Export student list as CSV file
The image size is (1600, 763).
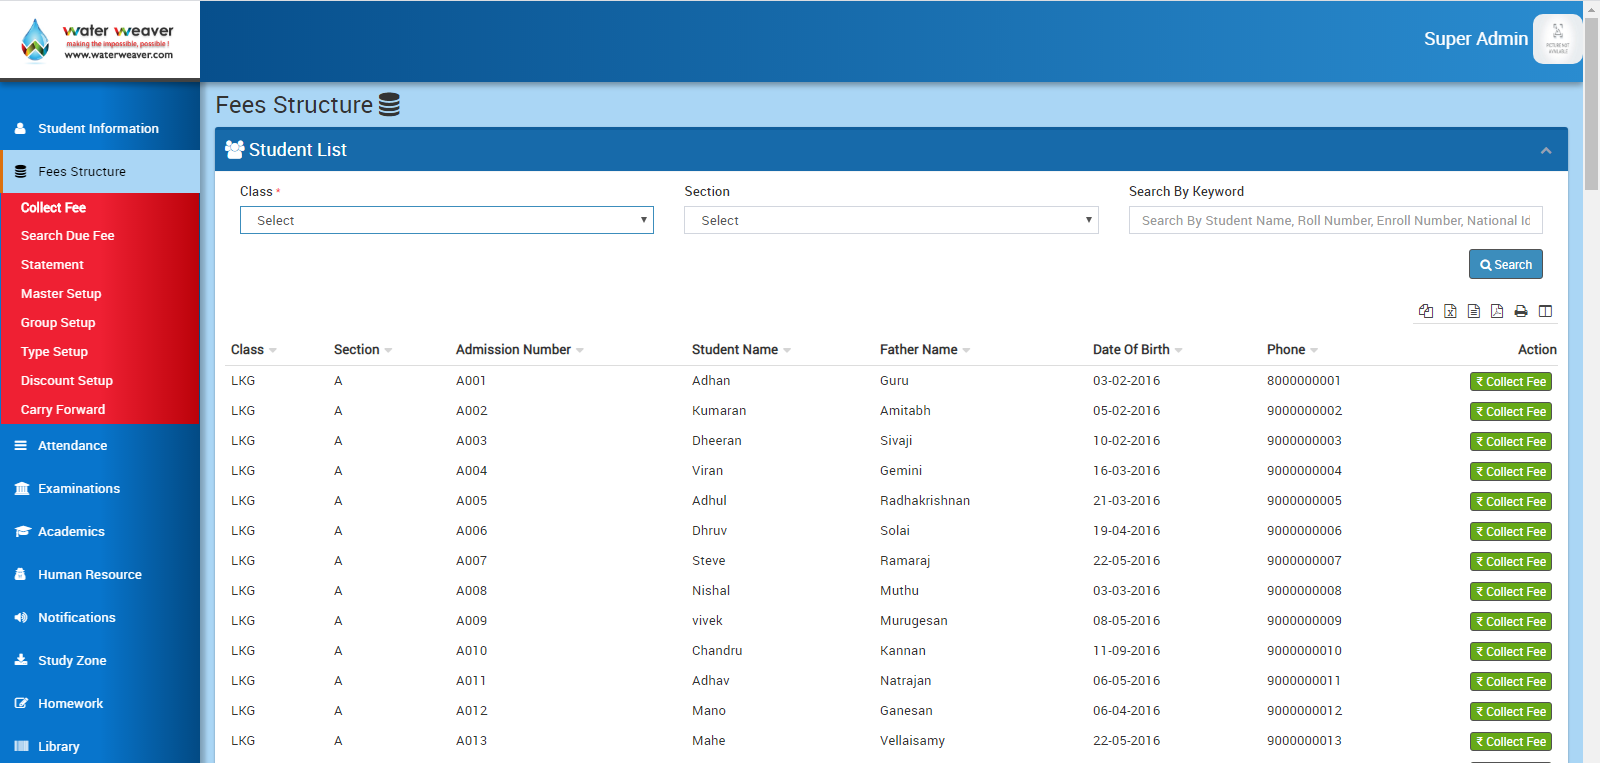(x=1474, y=311)
